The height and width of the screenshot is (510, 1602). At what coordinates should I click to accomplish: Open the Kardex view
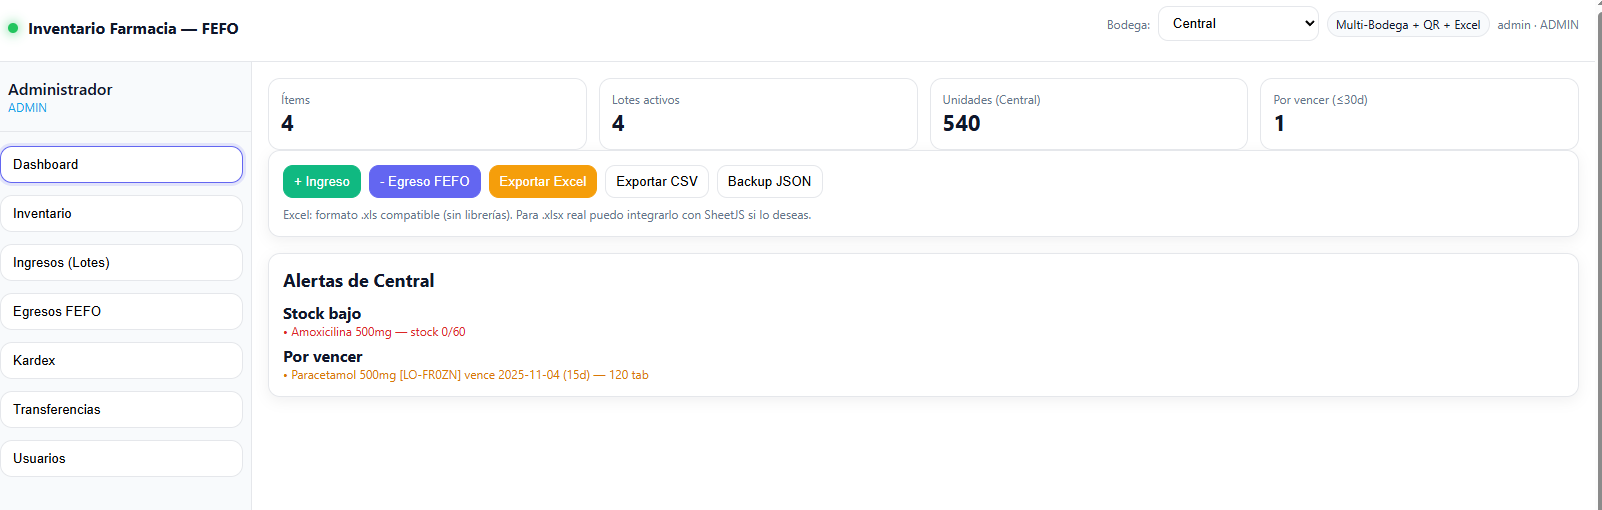pyautogui.click(x=121, y=361)
